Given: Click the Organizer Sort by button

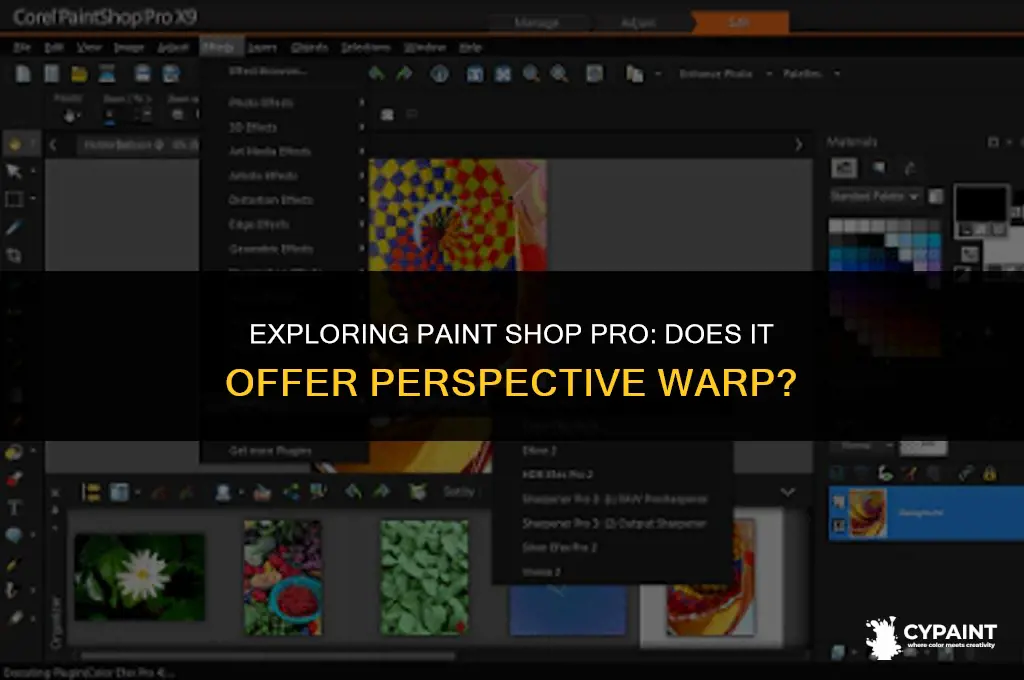Looking at the screenshot, I should point(459,492).
